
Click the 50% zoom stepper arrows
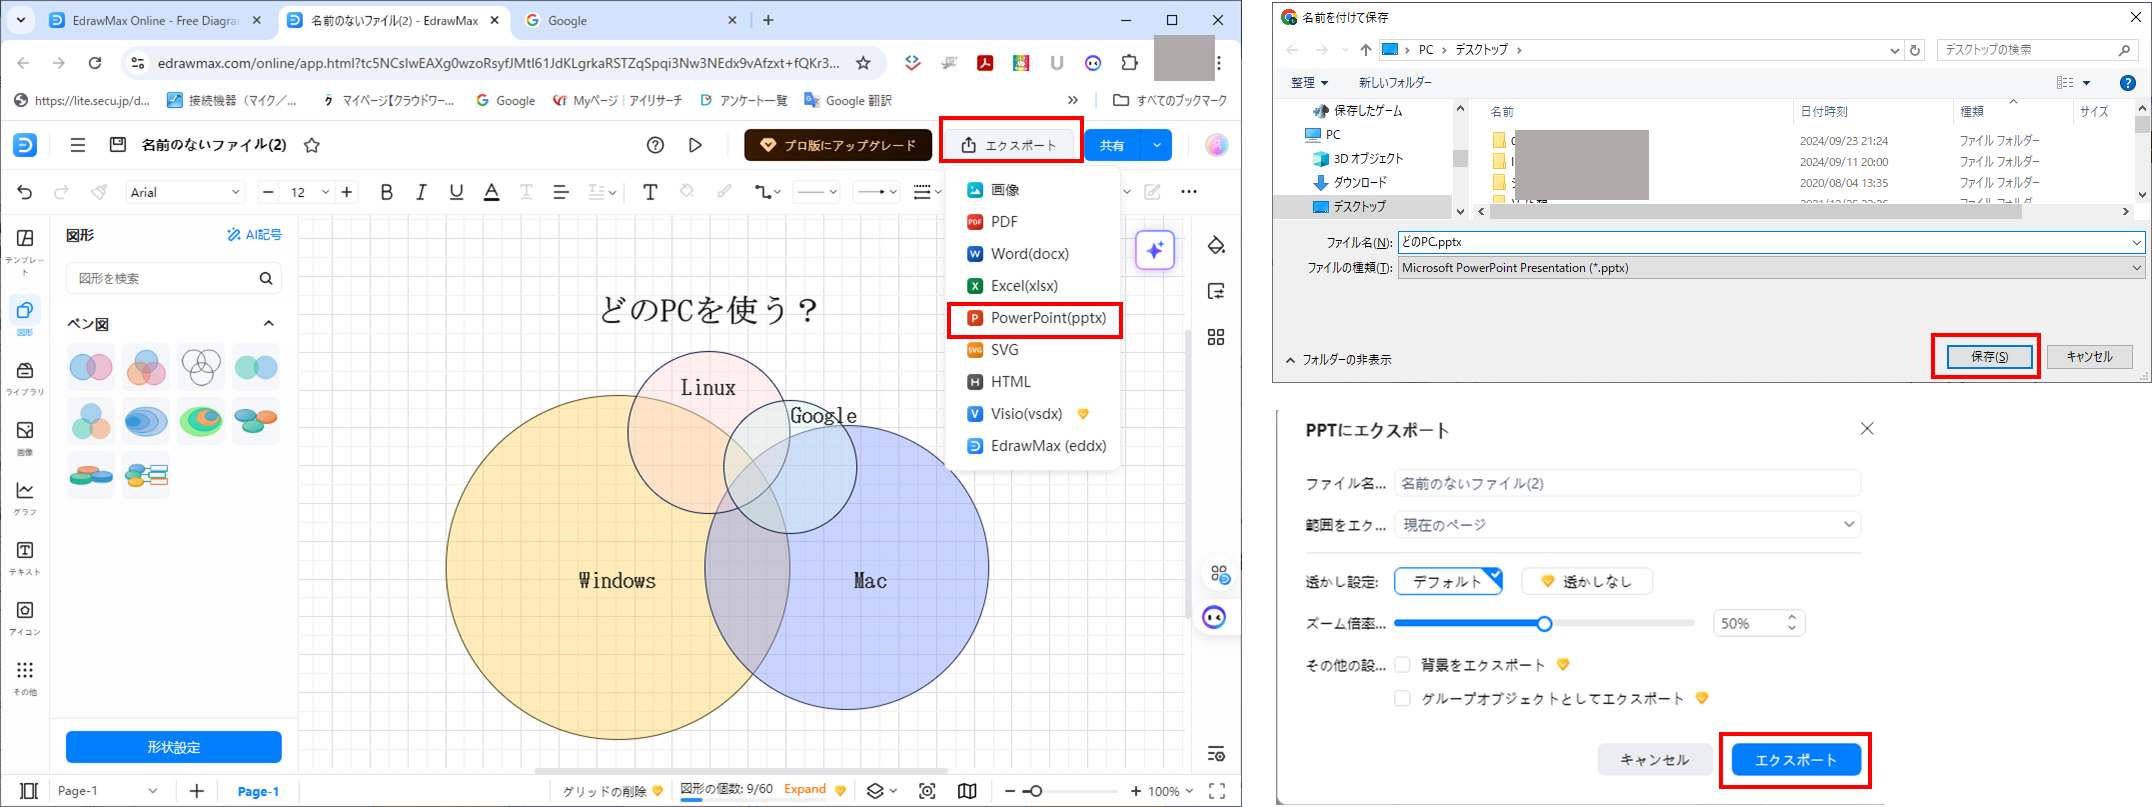[1792, 623]
